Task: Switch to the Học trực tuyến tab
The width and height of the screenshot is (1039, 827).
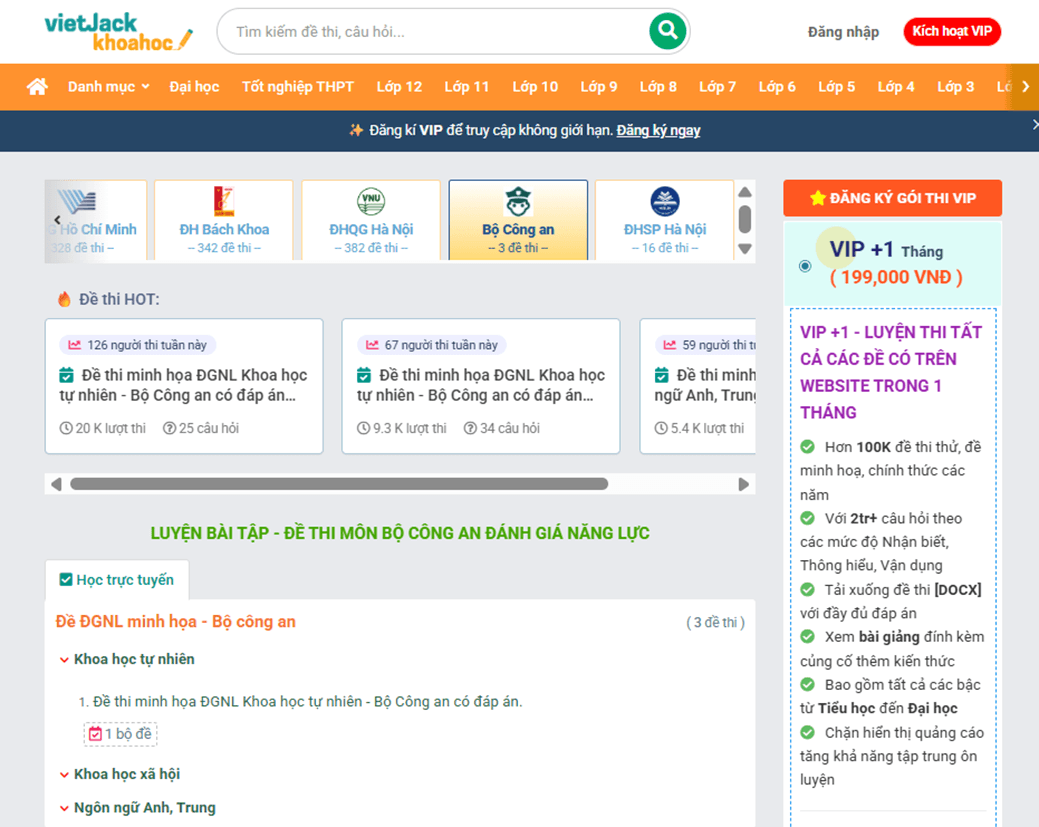Action: pos(116,580)
